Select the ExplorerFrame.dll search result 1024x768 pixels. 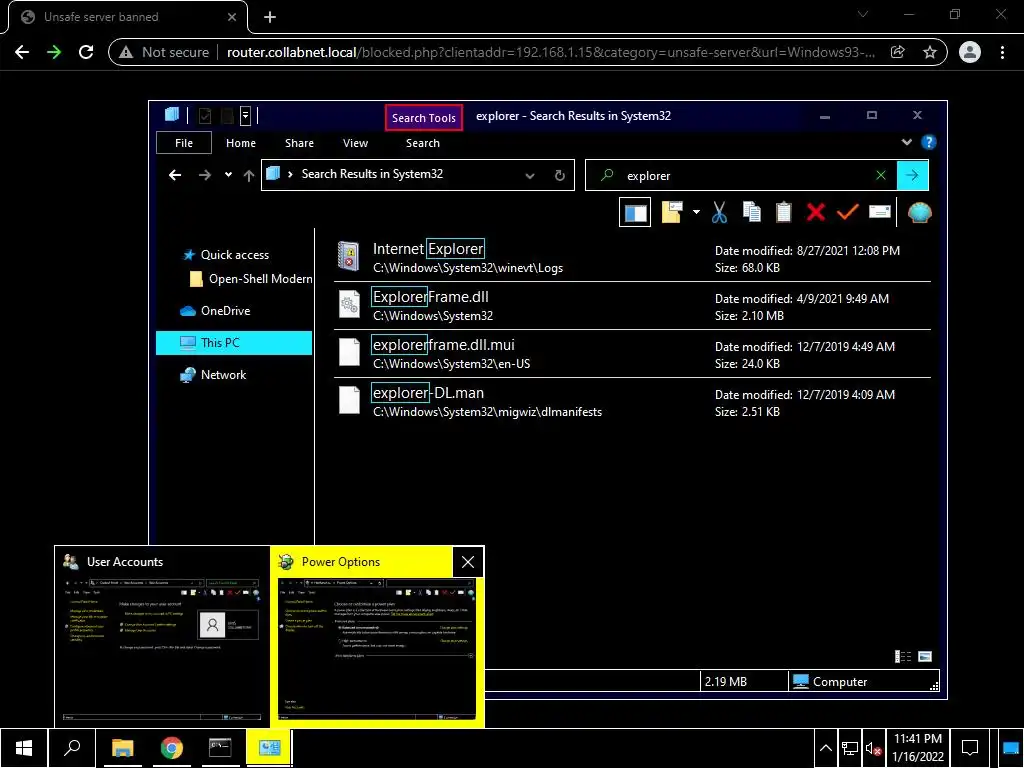[632, 306]
